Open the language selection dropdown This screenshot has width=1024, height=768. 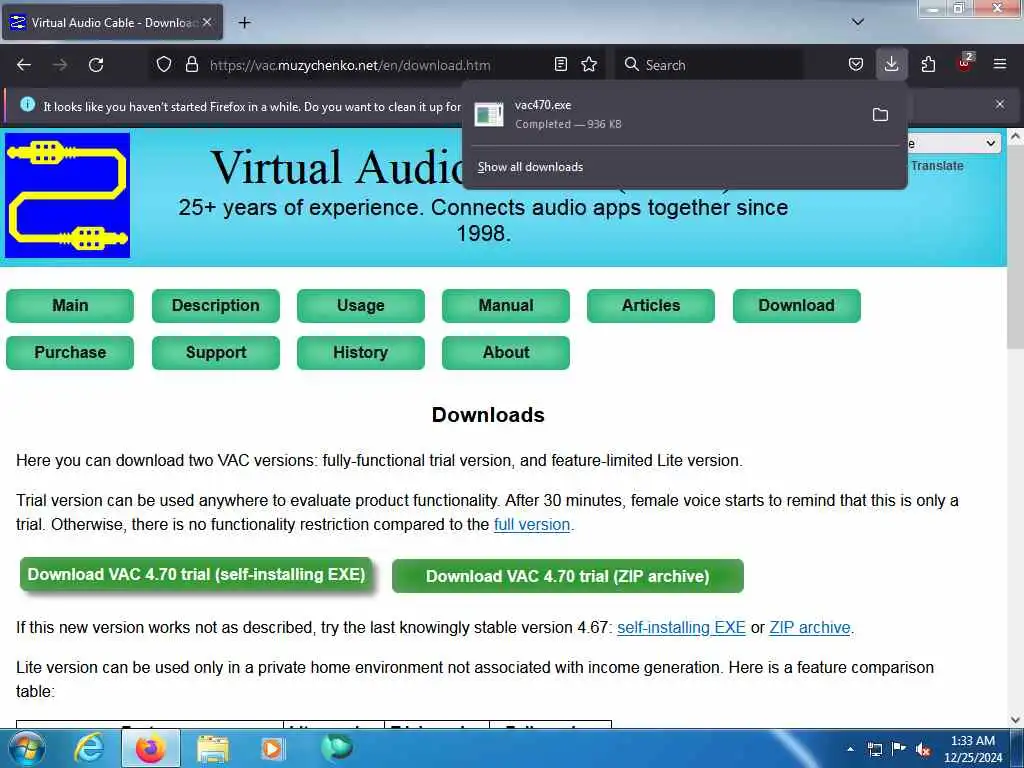point(954,143)
